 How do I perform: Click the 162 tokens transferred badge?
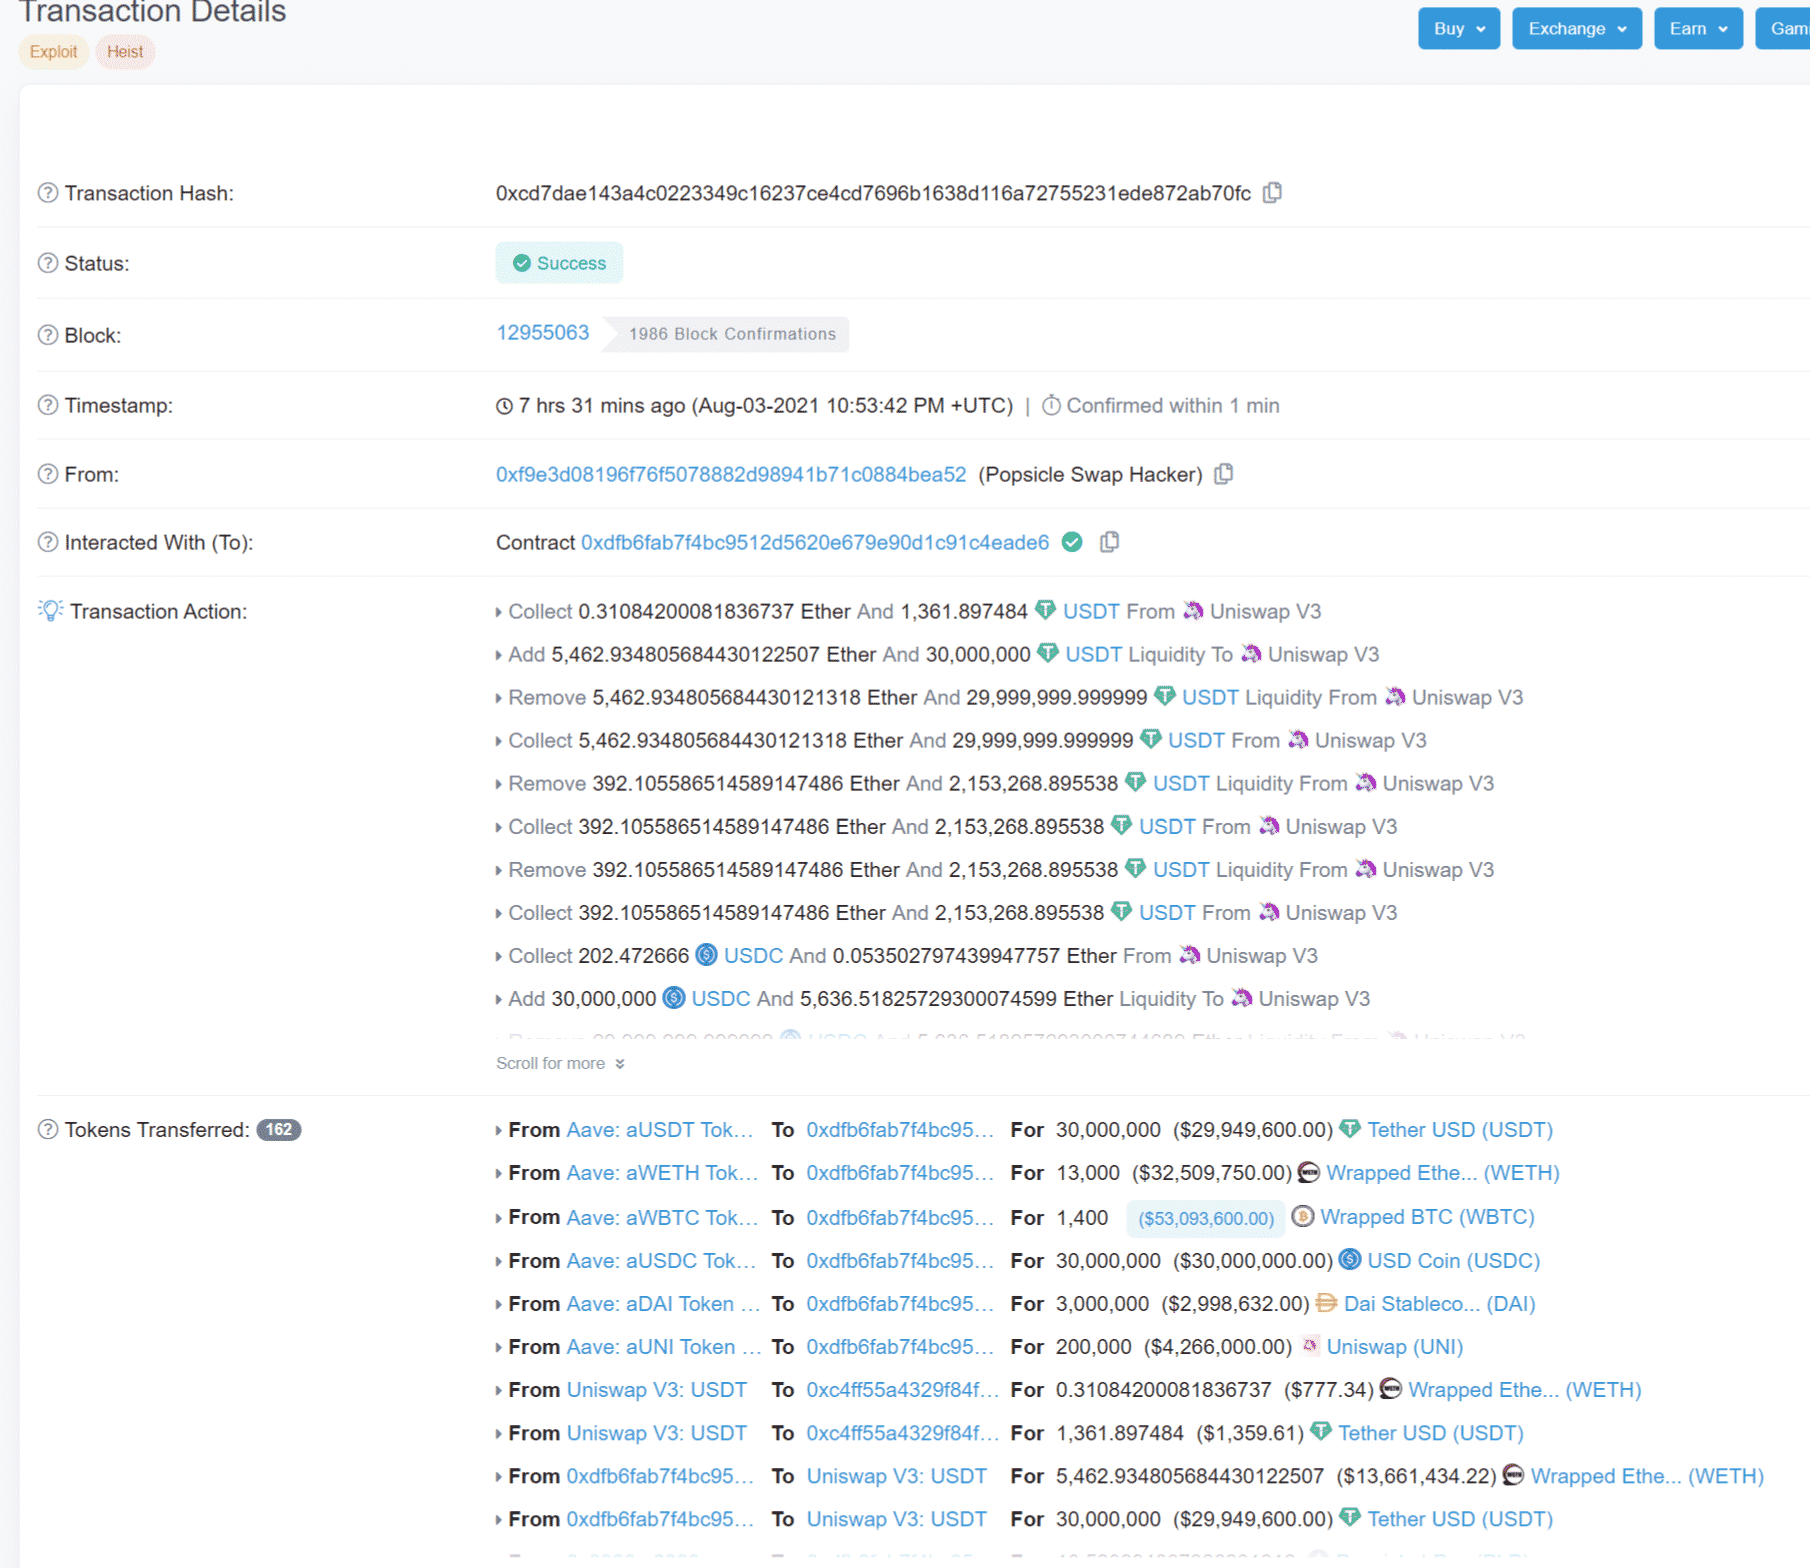tap(279, 1130)
